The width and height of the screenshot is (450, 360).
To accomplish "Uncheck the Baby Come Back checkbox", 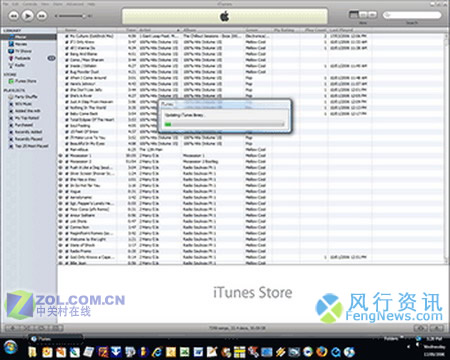I will [67, 114].
